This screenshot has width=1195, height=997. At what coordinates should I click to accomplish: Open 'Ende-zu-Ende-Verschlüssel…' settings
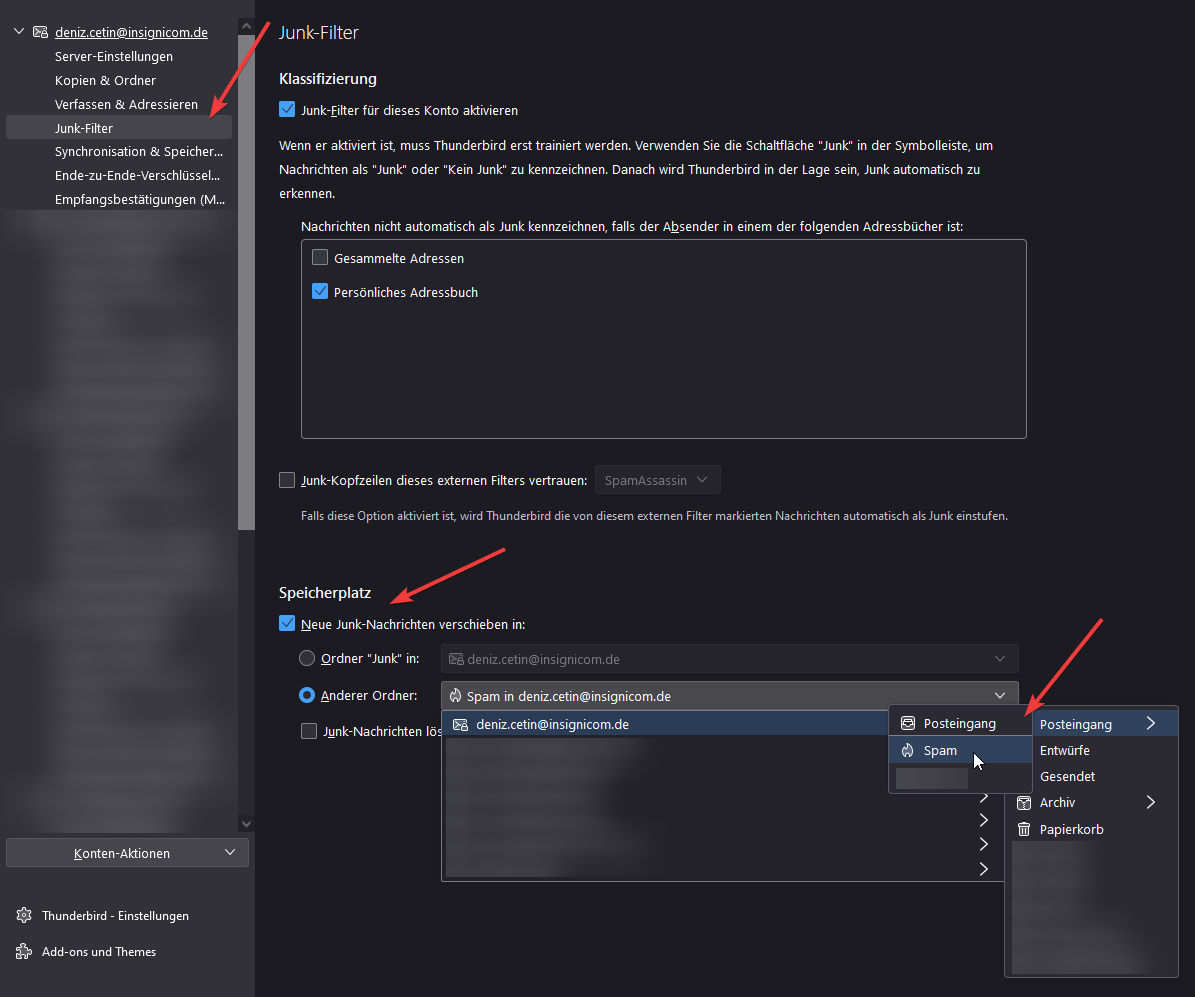(x=137, y=175)
